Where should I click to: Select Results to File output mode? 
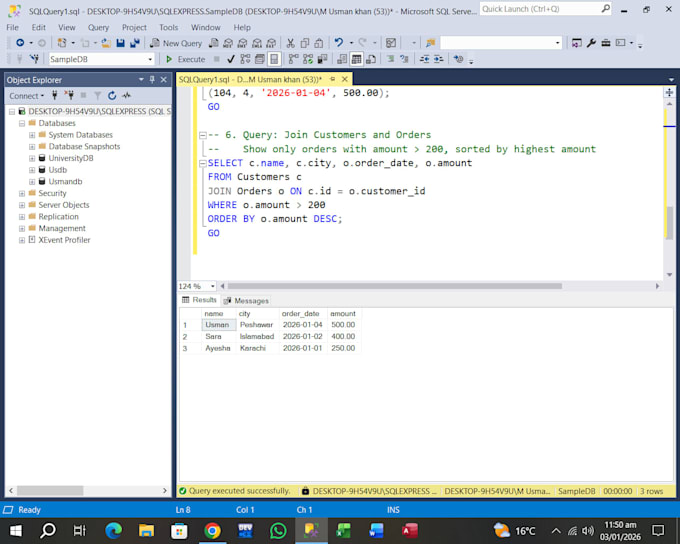371,59
